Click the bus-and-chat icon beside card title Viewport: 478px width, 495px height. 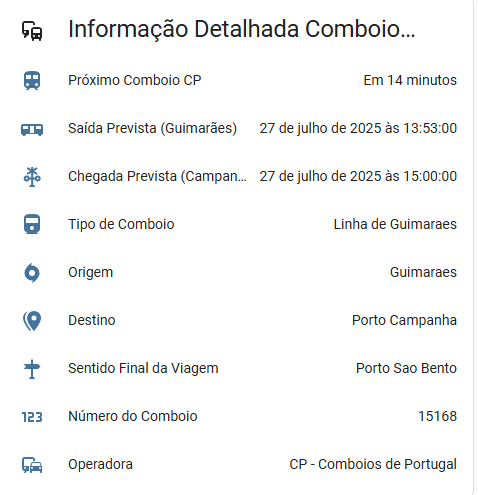(x=32, y=31)
